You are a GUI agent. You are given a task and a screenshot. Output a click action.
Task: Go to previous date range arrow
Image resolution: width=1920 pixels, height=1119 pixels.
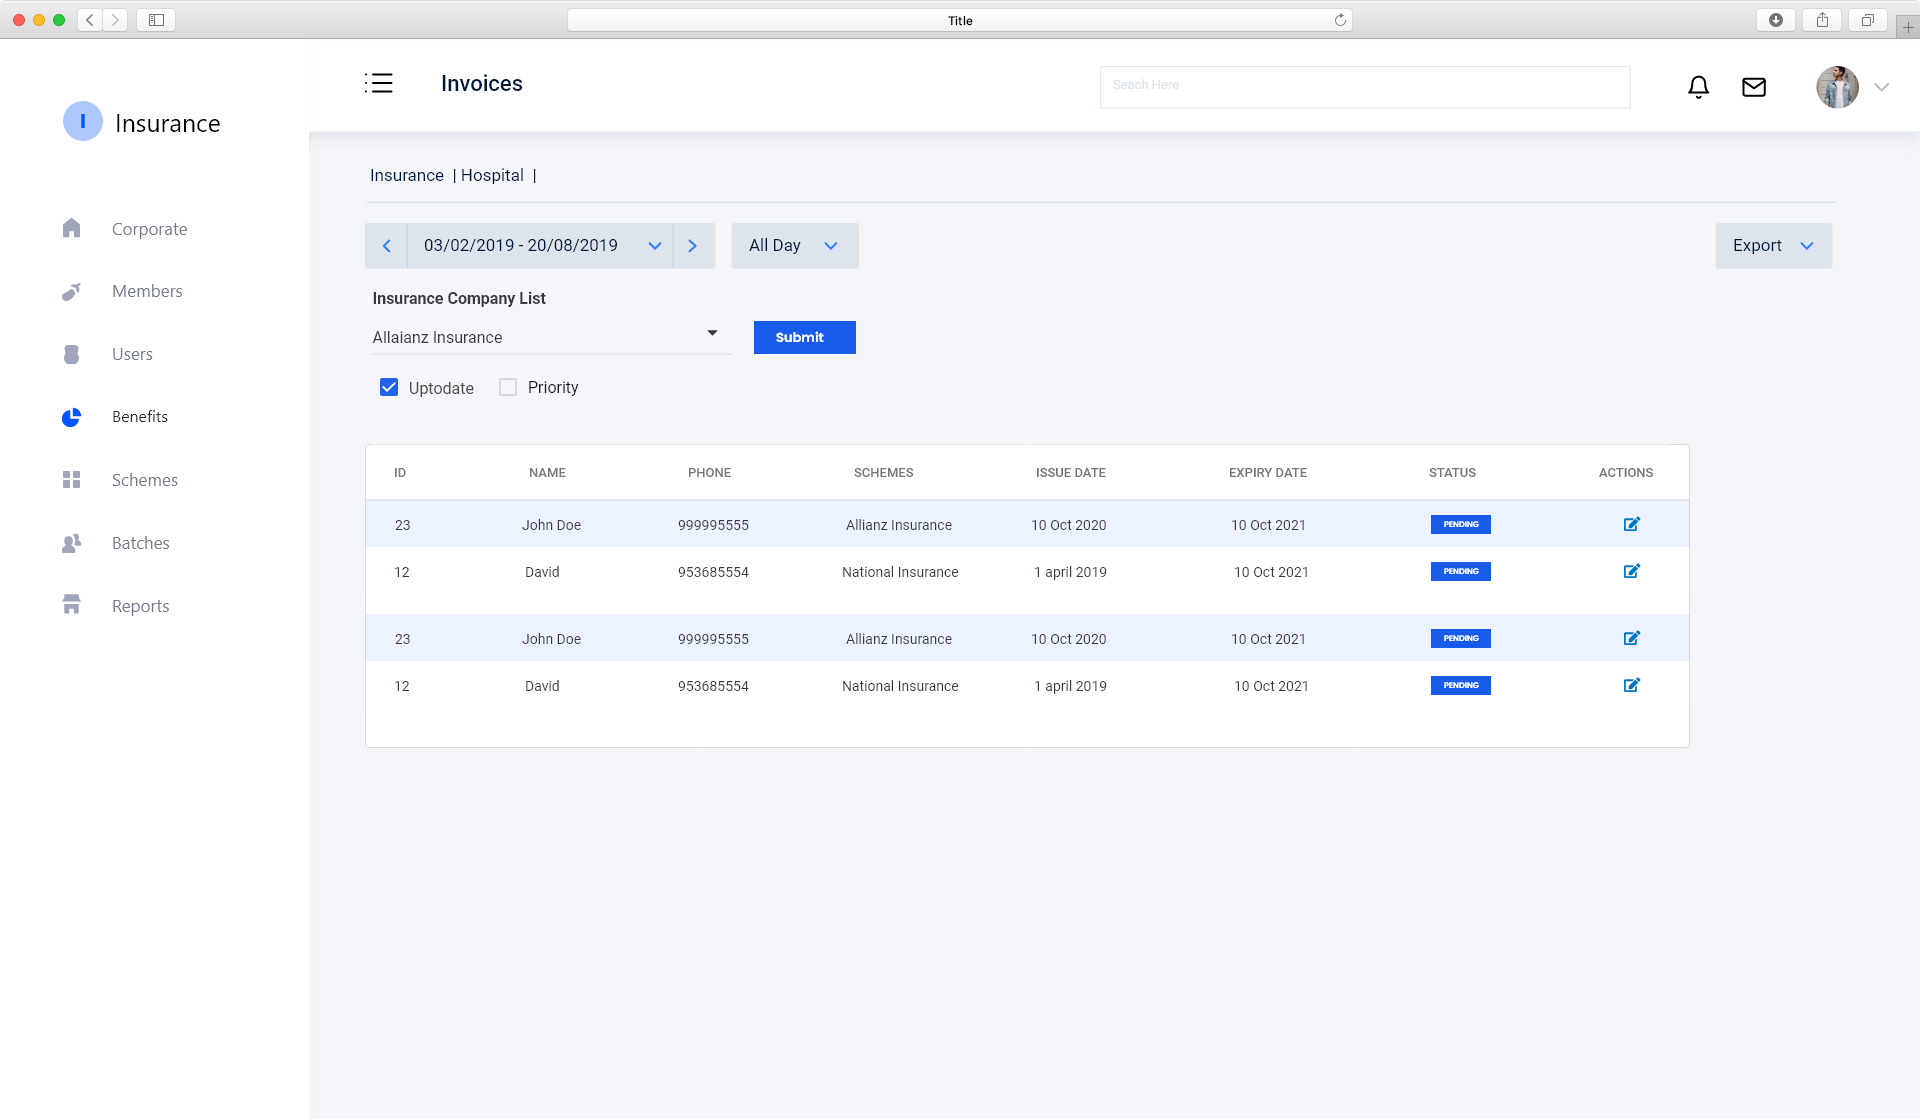[386, 245]
